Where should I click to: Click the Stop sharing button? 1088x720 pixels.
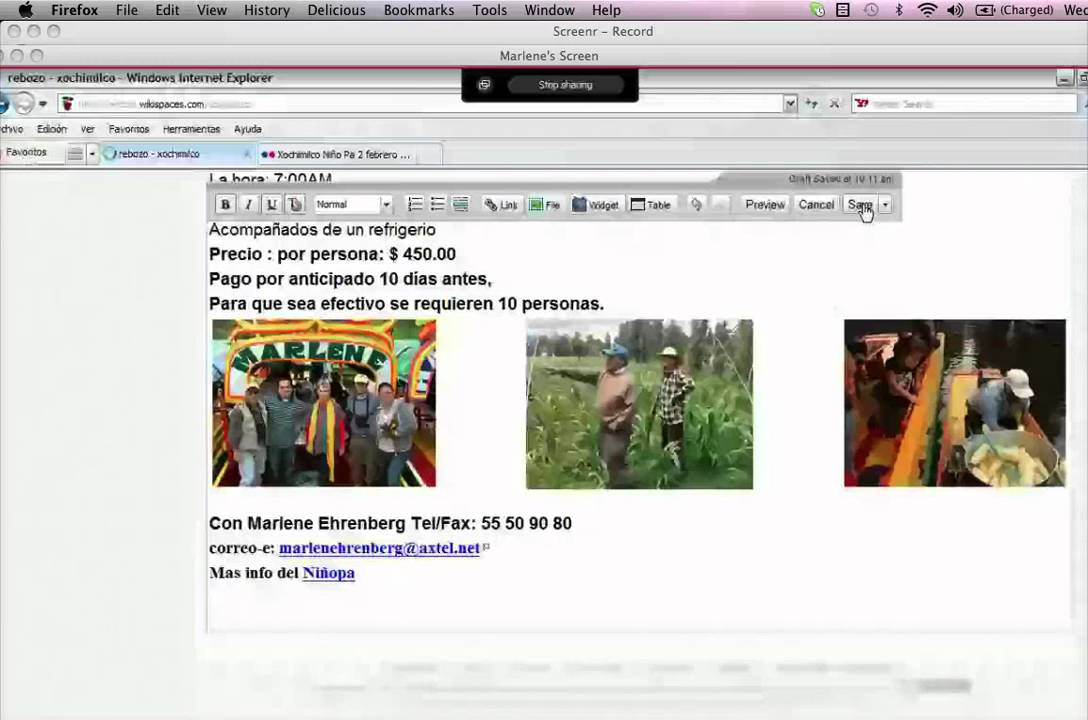coord(566,85)
